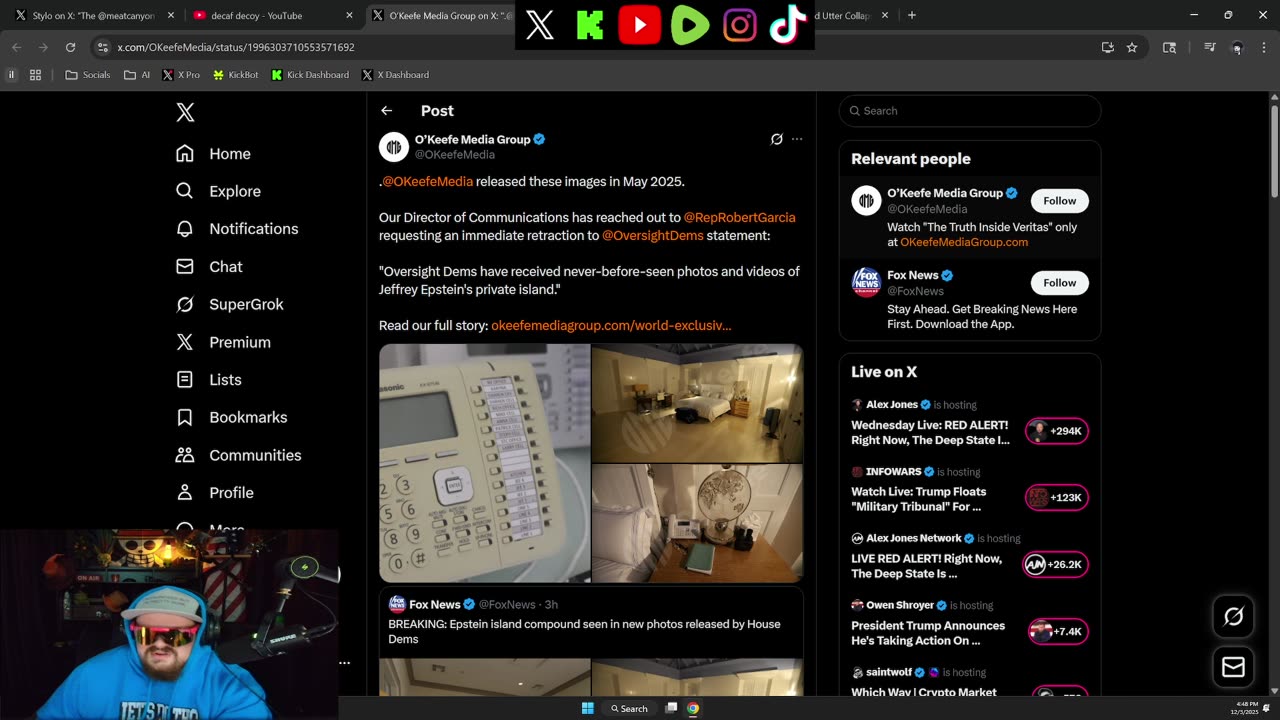Close the decaf decoy YouTube tab
Image resolution: width=1280 pixels, height=720 pixels.
[x=349, y=15]
